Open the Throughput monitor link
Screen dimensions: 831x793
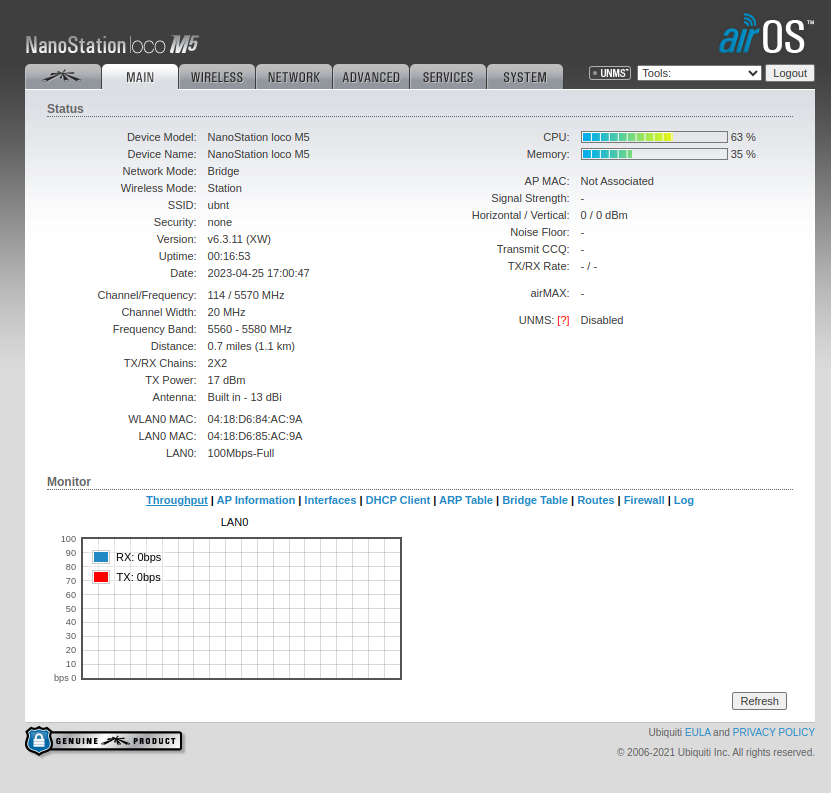[176, 500]
